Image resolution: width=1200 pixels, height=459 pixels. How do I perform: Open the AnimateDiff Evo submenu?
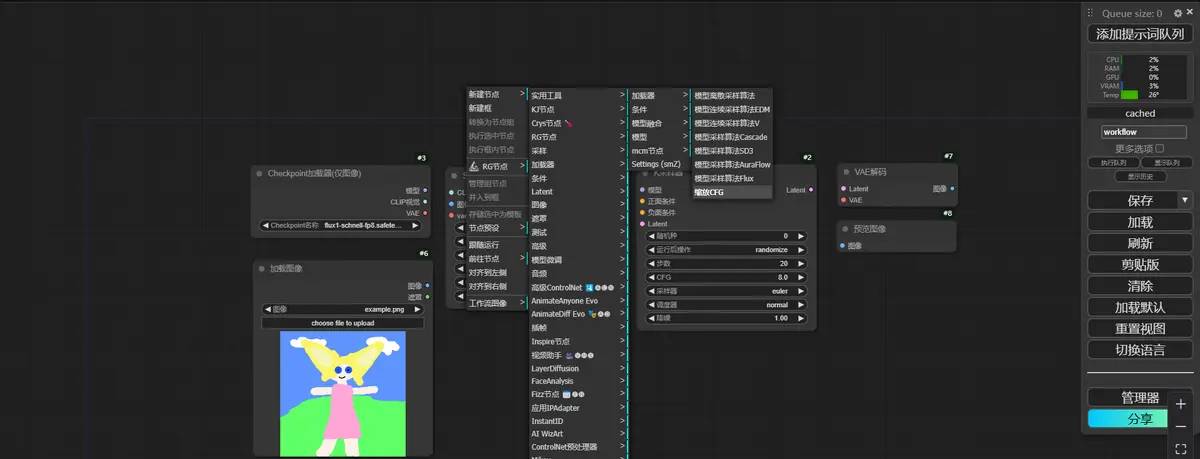coord(577,314)
